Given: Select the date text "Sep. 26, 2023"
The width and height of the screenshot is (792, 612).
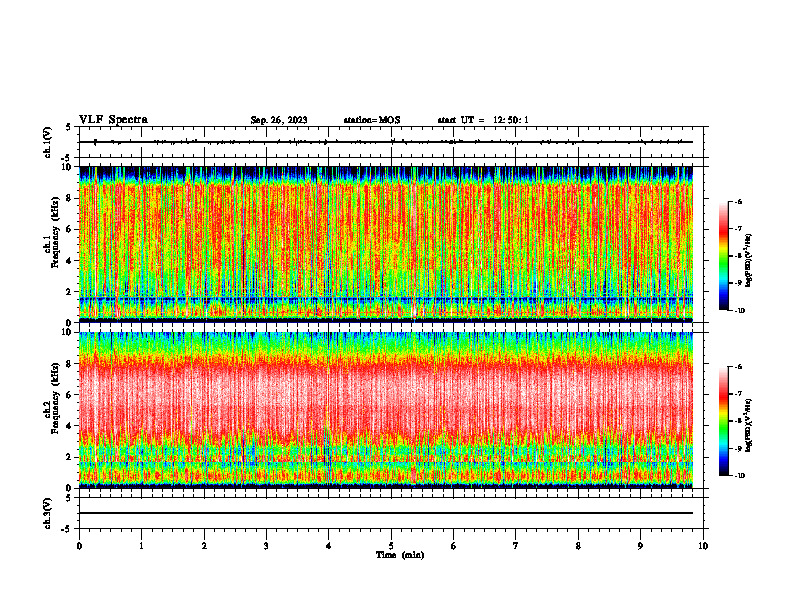Looking at the screenshot, I should 279,120.
